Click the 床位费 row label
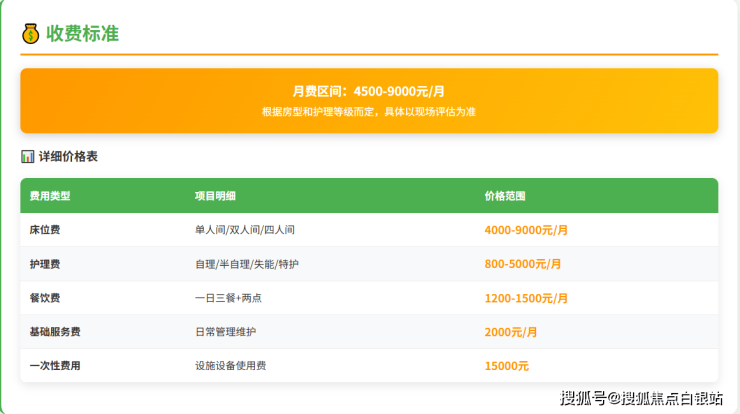 click(45, 230)
